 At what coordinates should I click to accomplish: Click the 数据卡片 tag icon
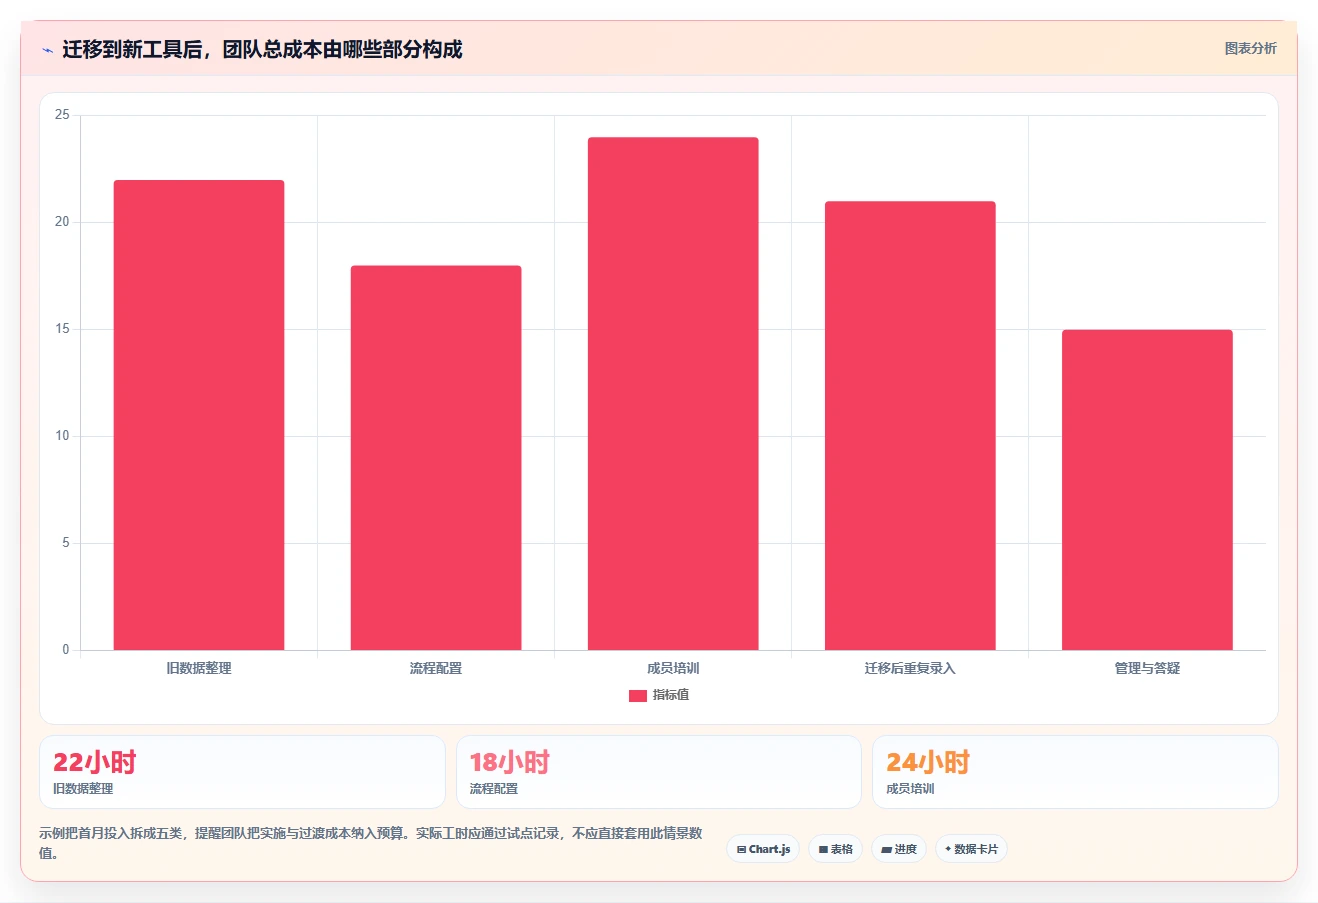coord(948,849)
